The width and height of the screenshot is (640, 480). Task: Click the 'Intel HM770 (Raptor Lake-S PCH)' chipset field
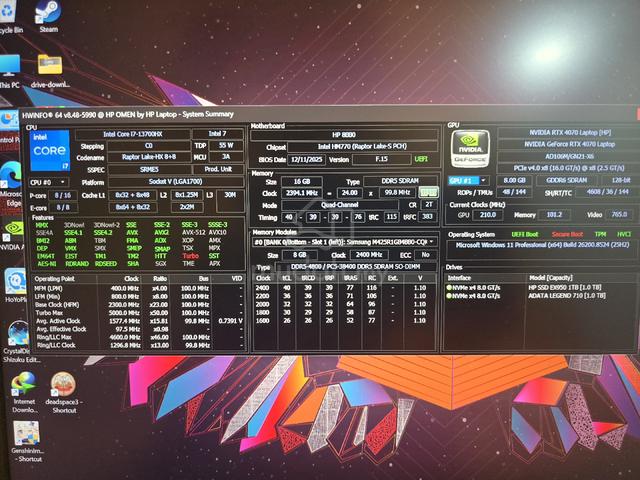click(x=362, y=147)
